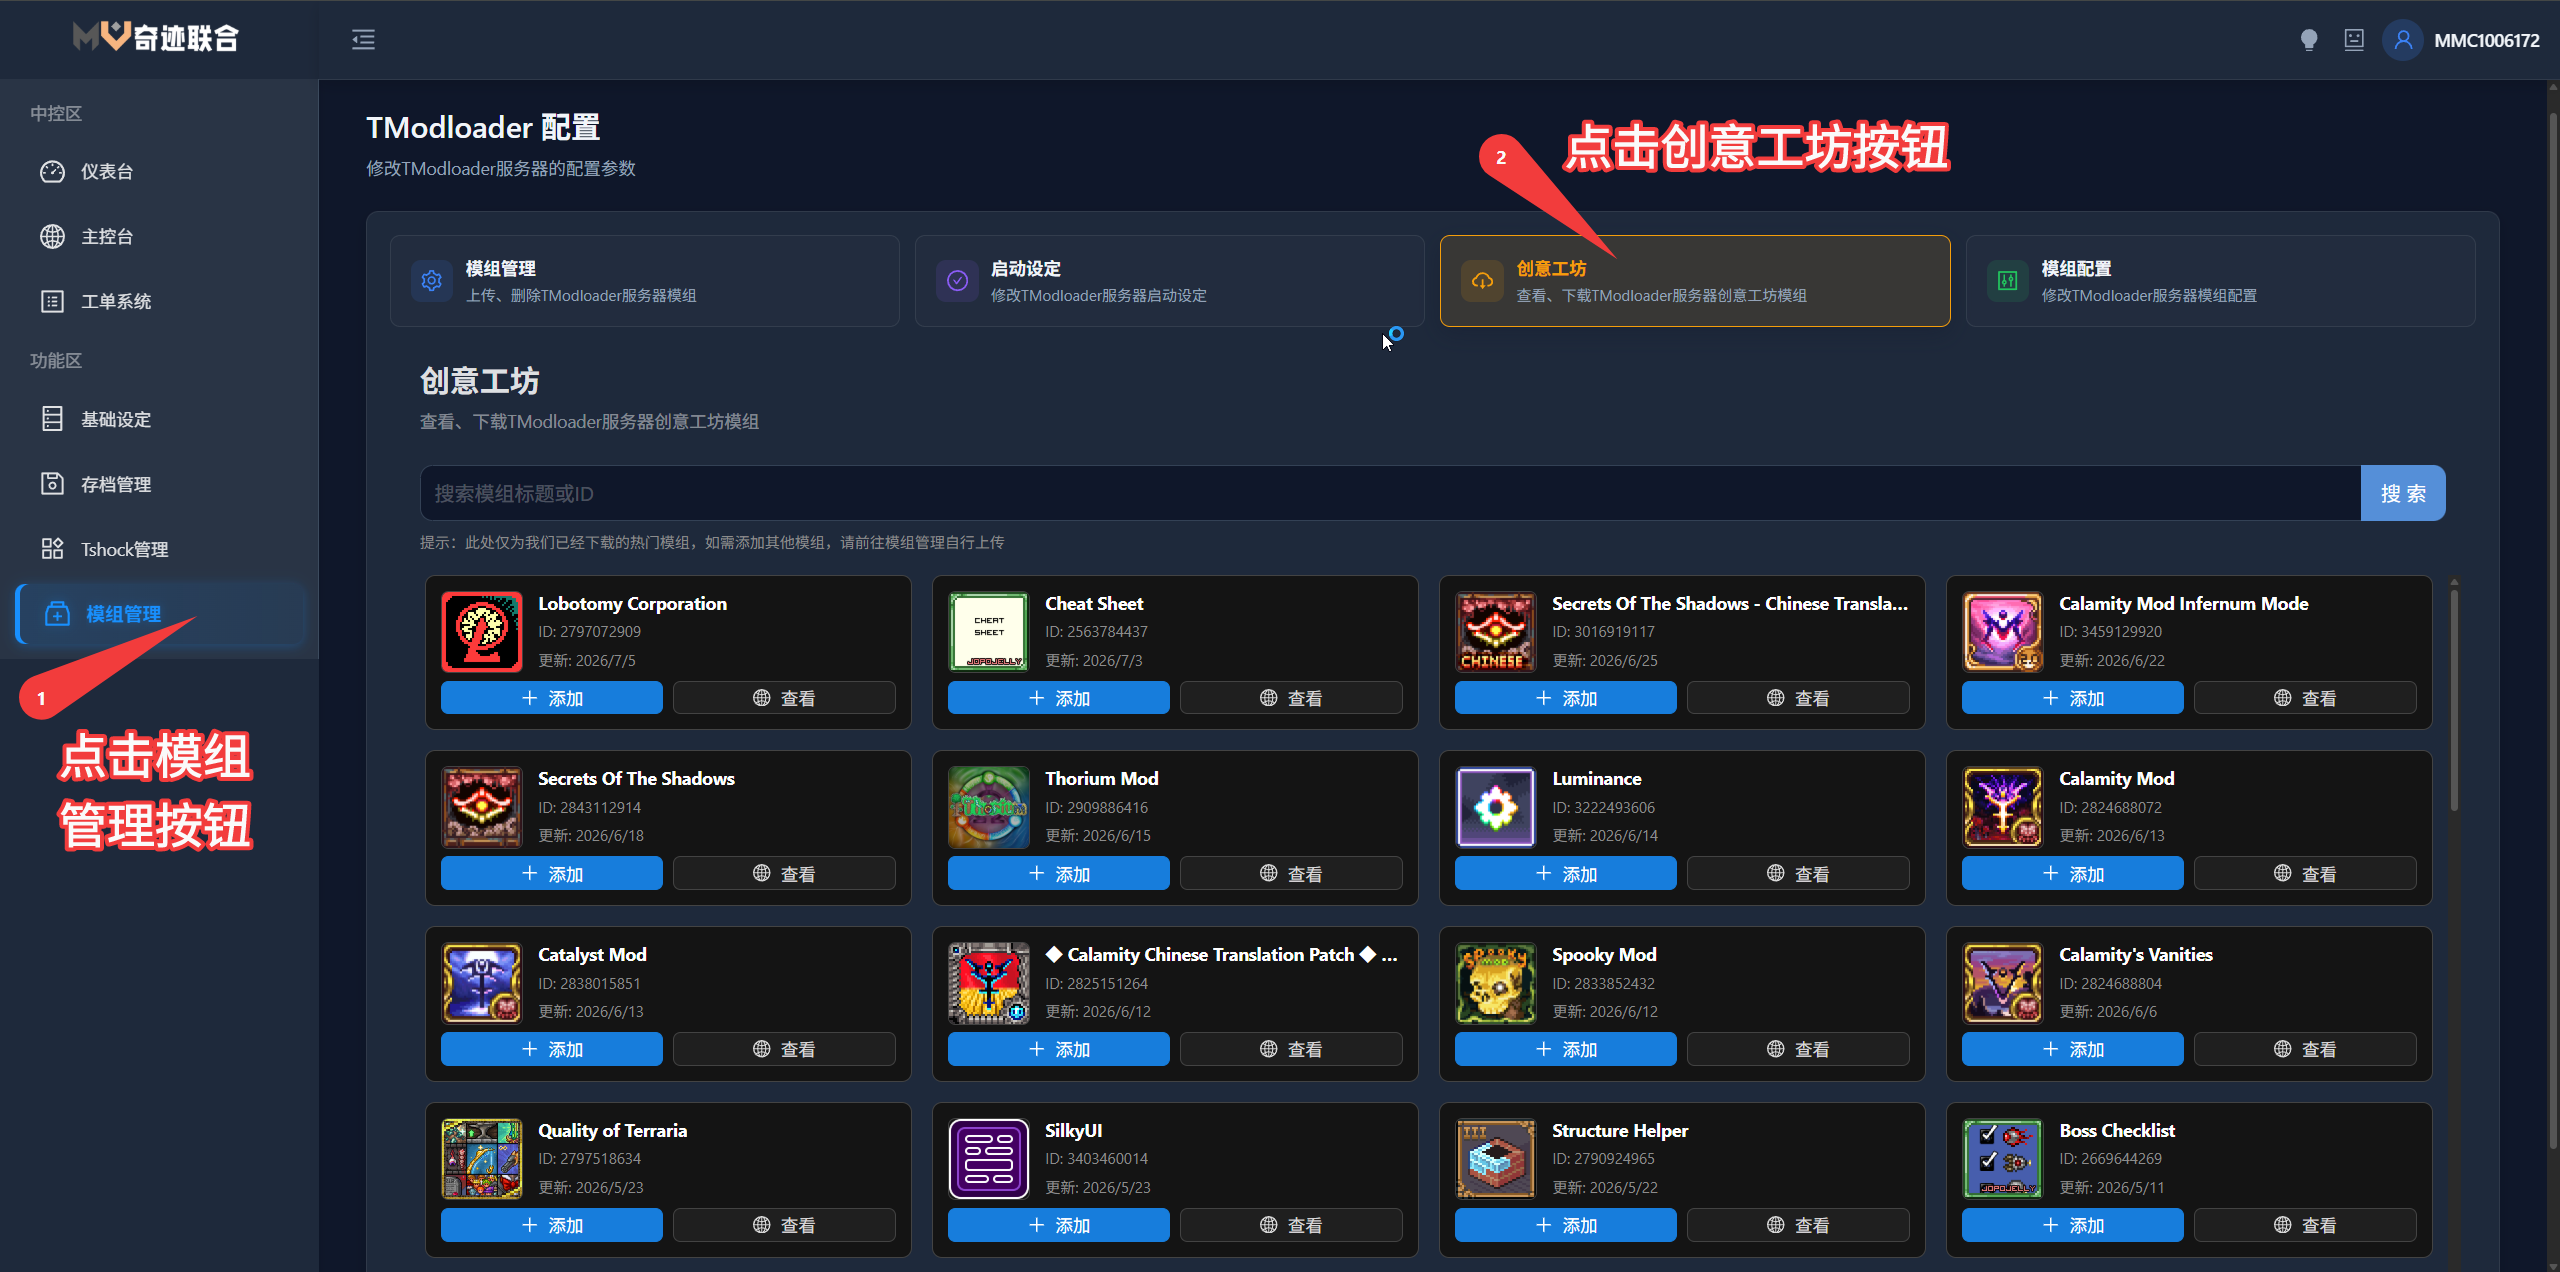2560x1272 pixels.
Task: Focus the mod title or ID search field
Action: pyautogui.click(x=1390, y=493)
